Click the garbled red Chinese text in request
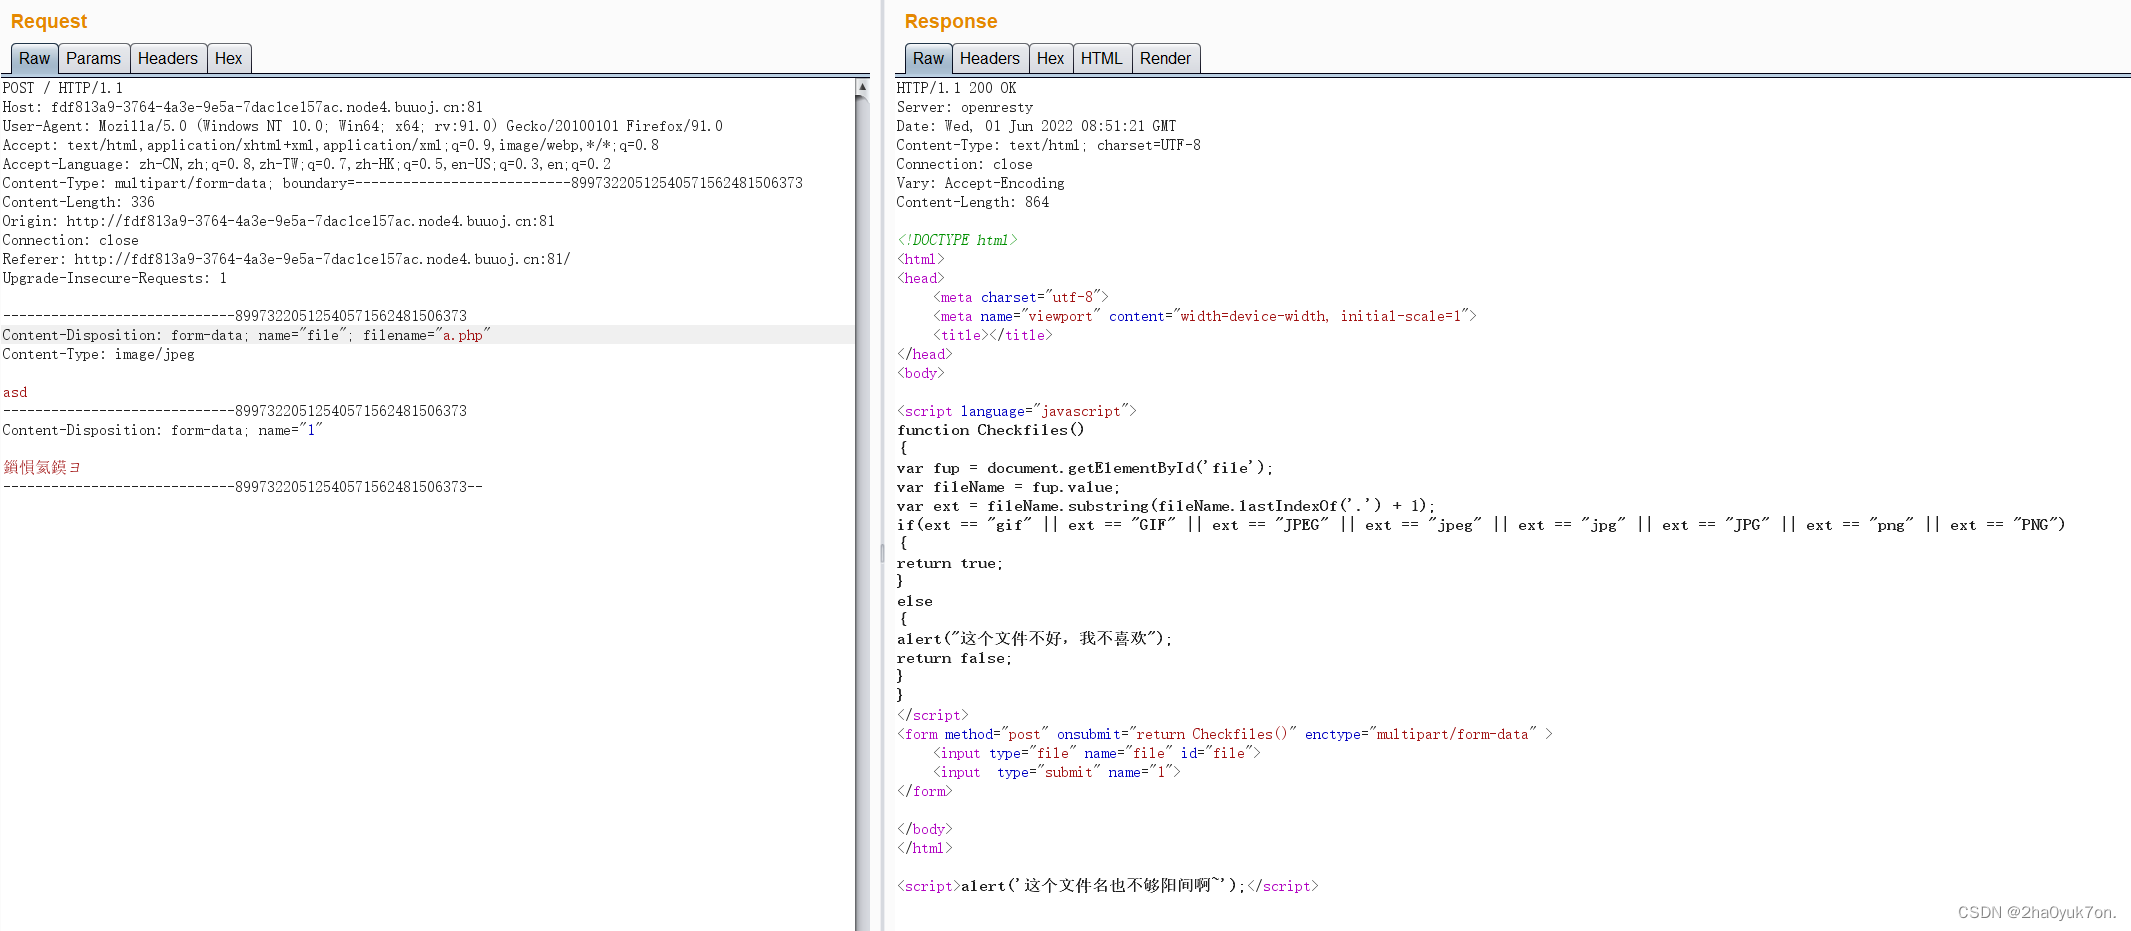This screenshot has height=931, width=2131. [x=41, y=467]
